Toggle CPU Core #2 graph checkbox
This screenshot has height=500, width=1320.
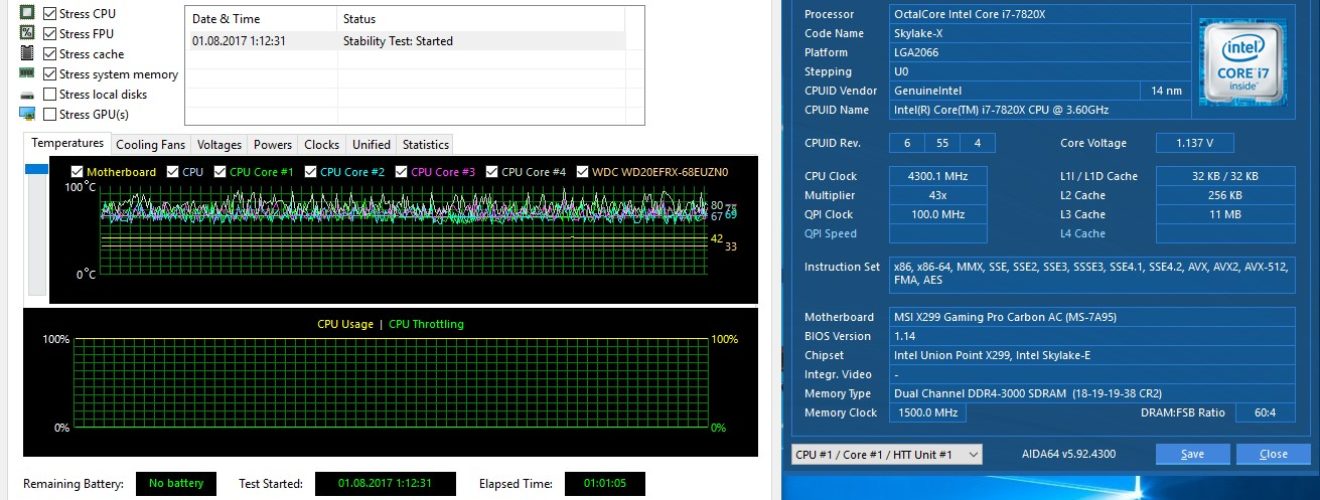click(x=310, y=172)
